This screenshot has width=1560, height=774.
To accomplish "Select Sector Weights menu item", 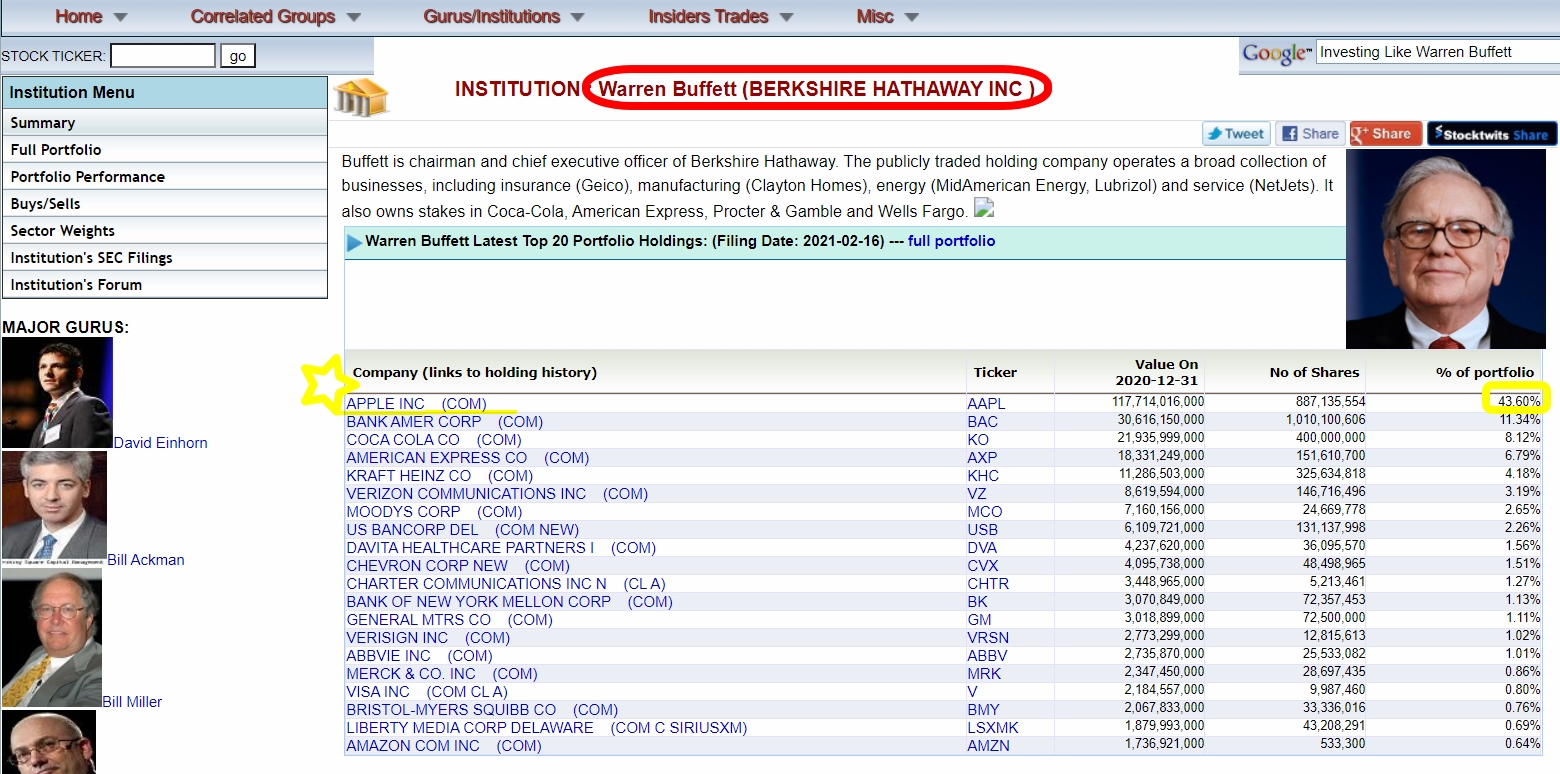I will (x=165, y=230).
